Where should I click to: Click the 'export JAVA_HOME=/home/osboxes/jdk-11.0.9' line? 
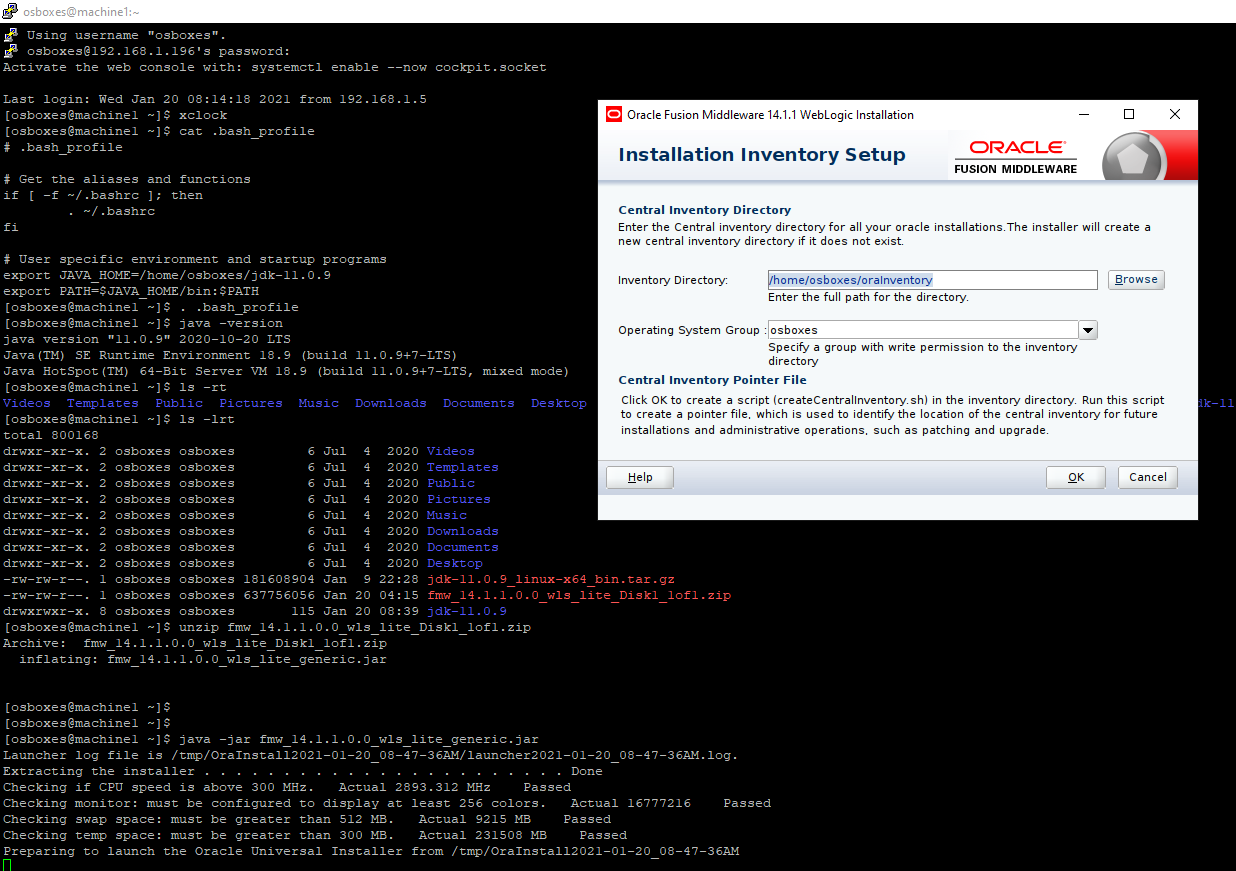pos(167,275)
